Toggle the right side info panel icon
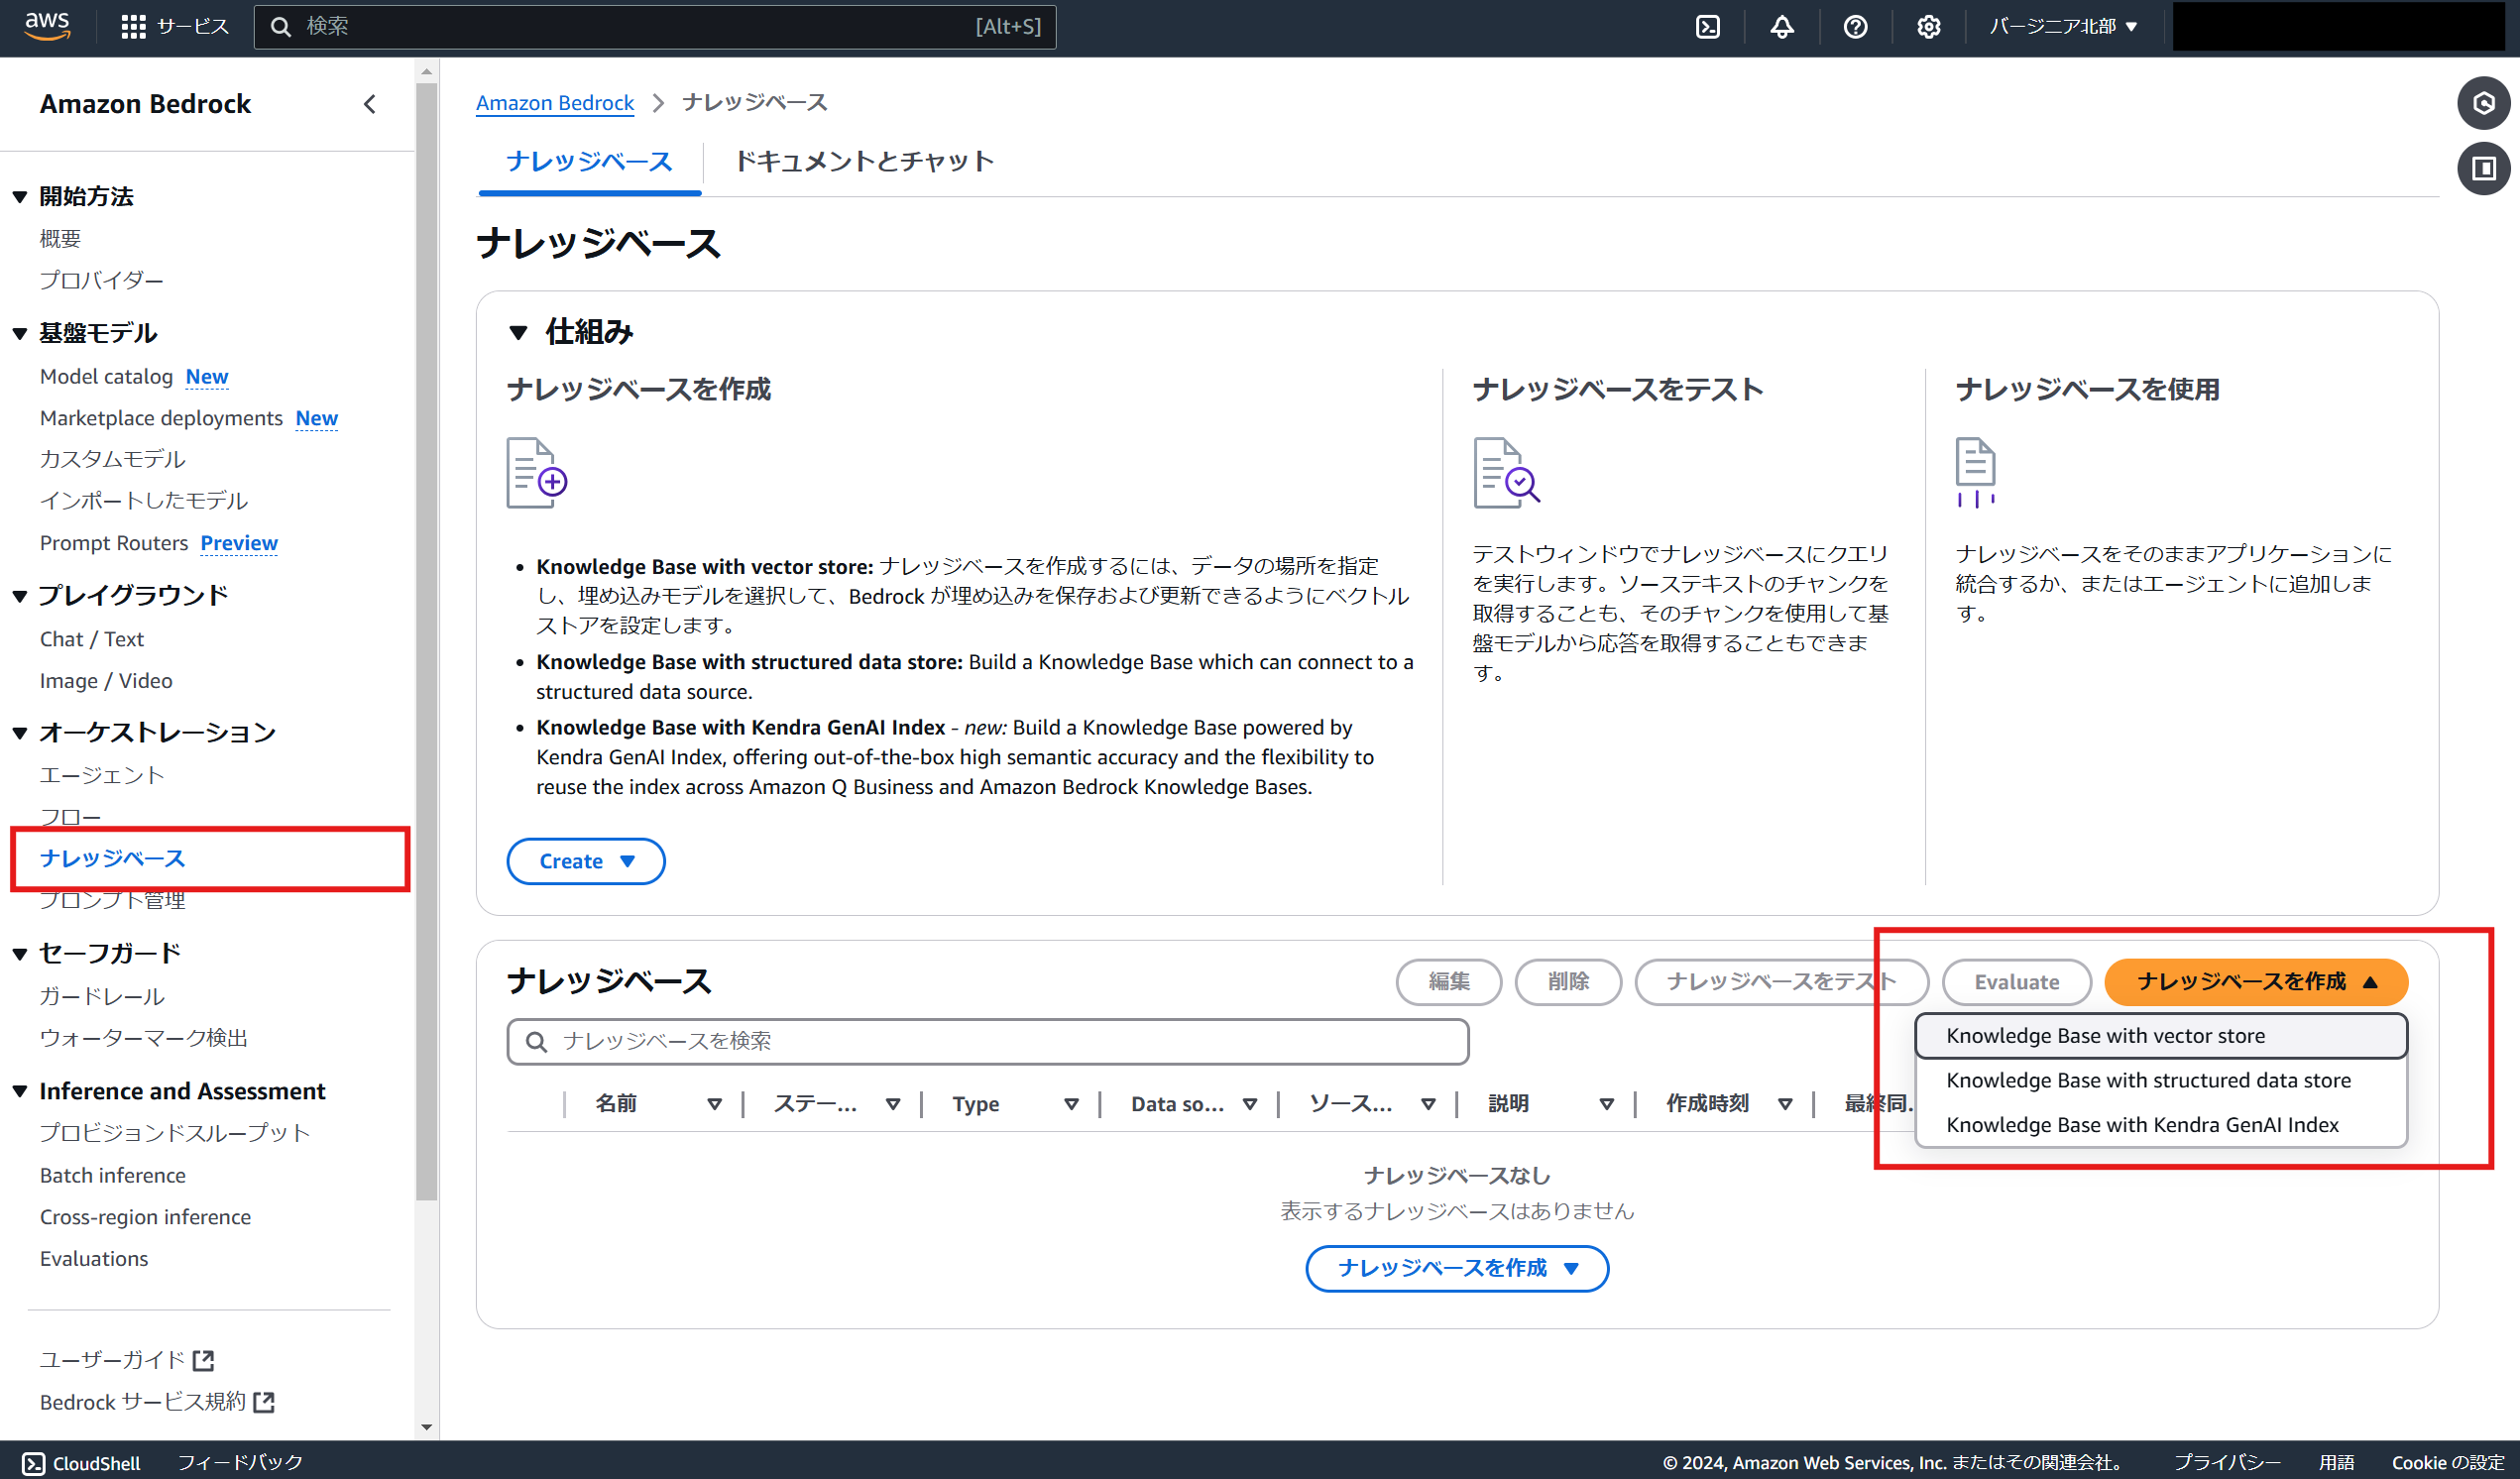Image resolution: width=2520 pixels, height=1479 pixels. point(2483,168)
